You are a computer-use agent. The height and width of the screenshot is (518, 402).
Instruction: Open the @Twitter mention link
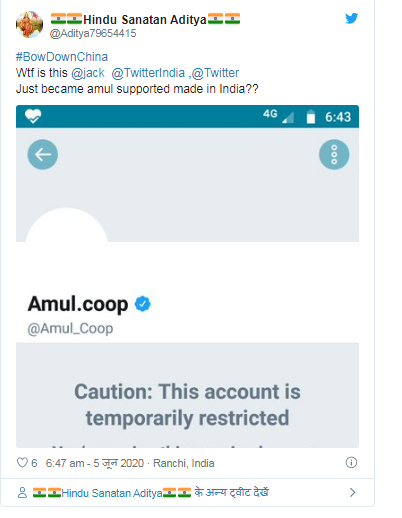215,73
